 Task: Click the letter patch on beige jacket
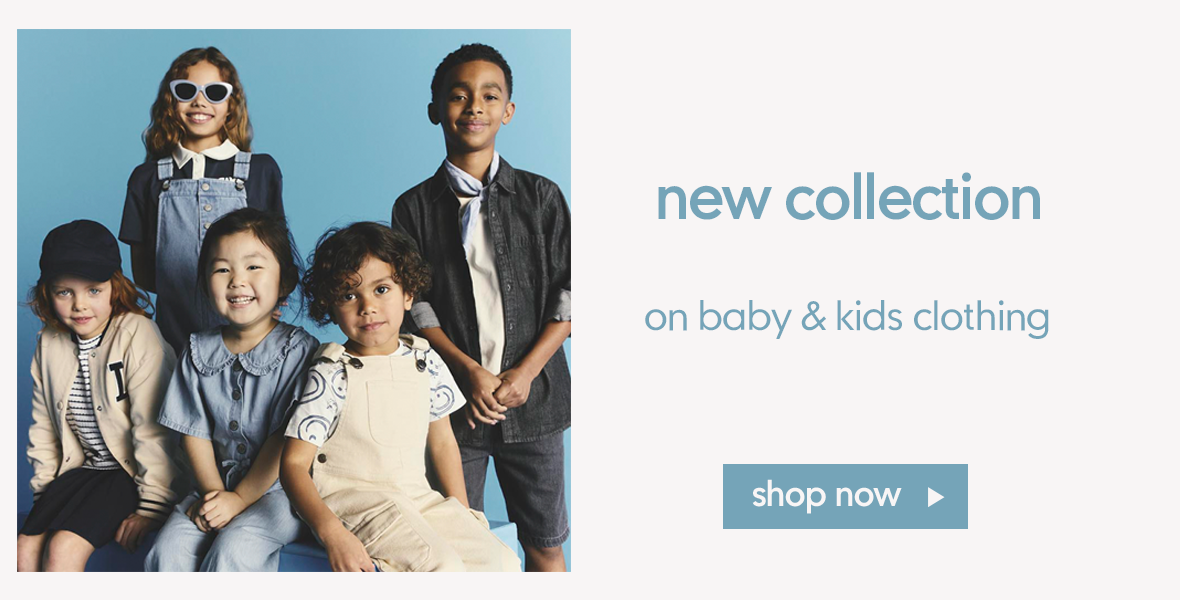coord(119,381)
